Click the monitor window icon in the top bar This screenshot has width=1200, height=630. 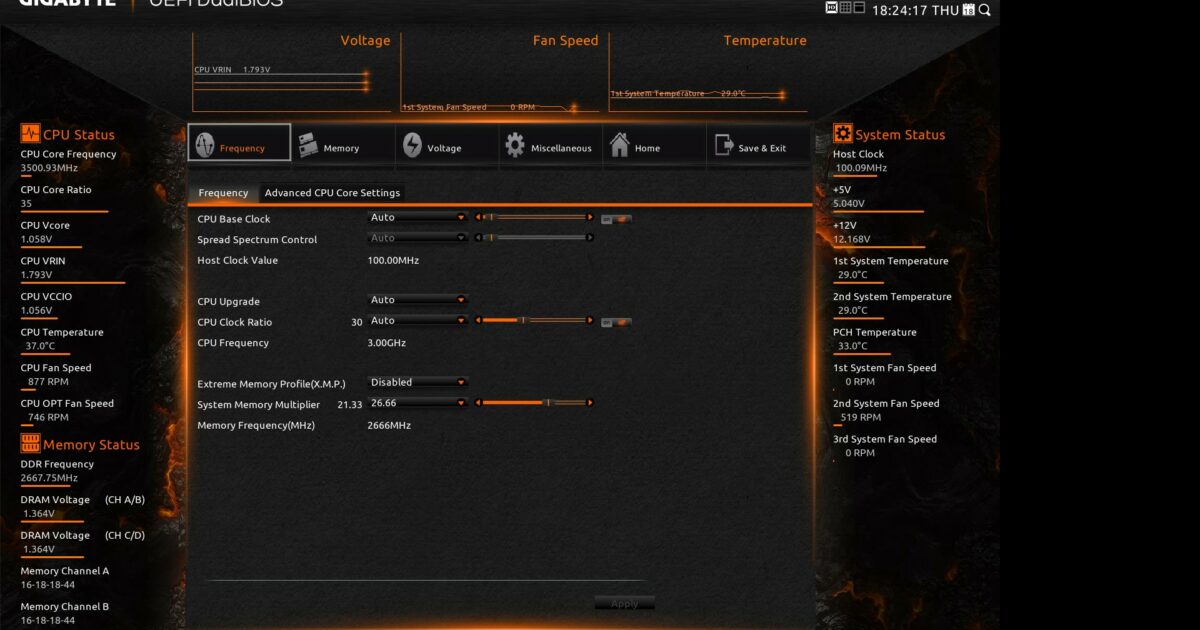click(858, 8)
